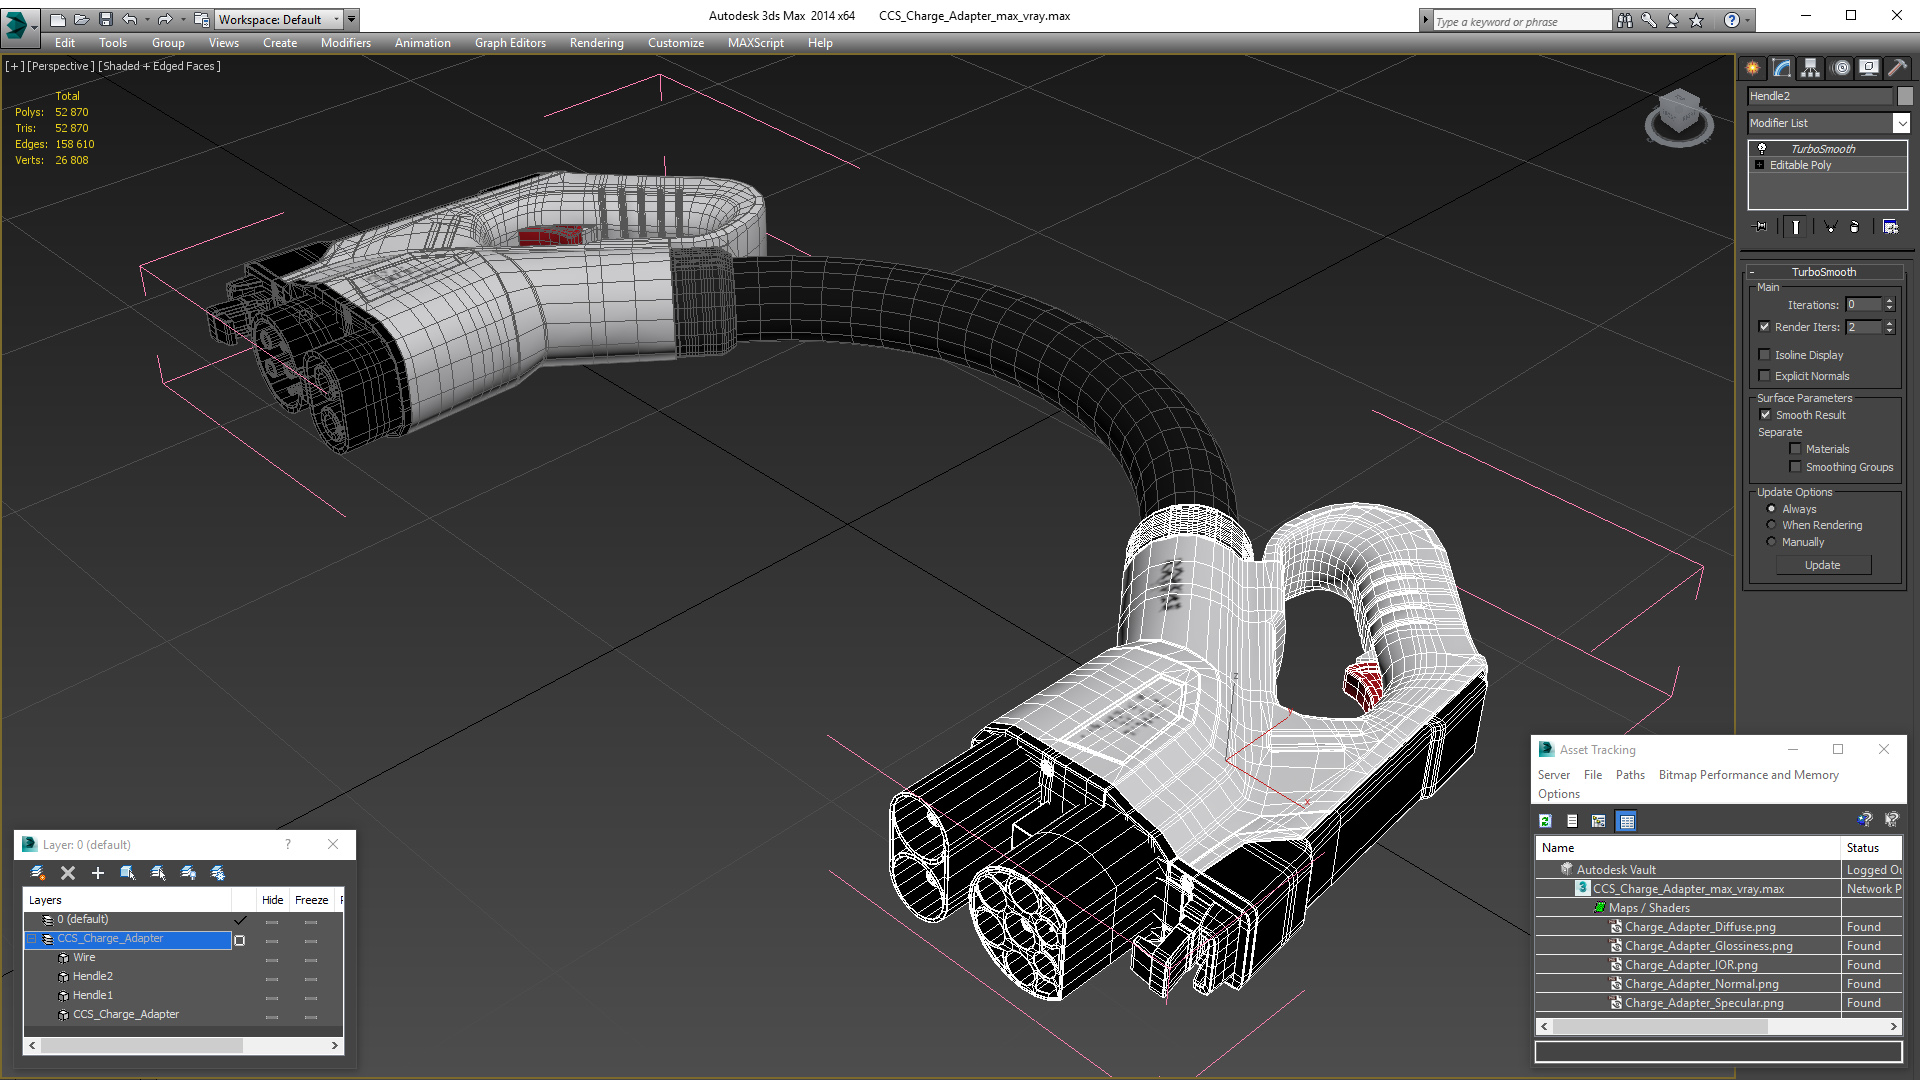Click Update button in TurboSmooth panel
This screenshot has width=1920, height=1080.
point(1822,563)
